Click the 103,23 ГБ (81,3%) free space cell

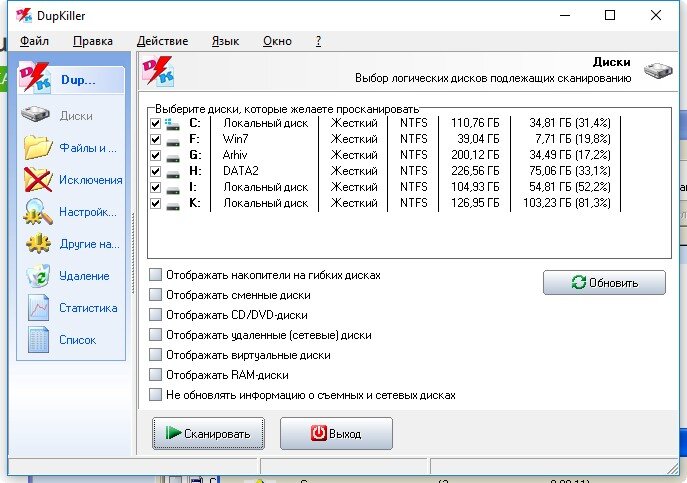pyautogui.click(x=567, y=203)
